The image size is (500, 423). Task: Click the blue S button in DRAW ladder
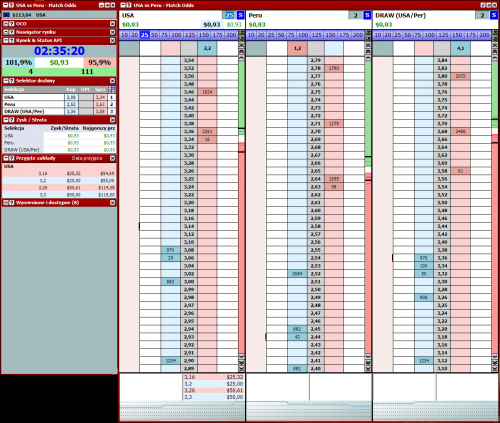(494, 15)
